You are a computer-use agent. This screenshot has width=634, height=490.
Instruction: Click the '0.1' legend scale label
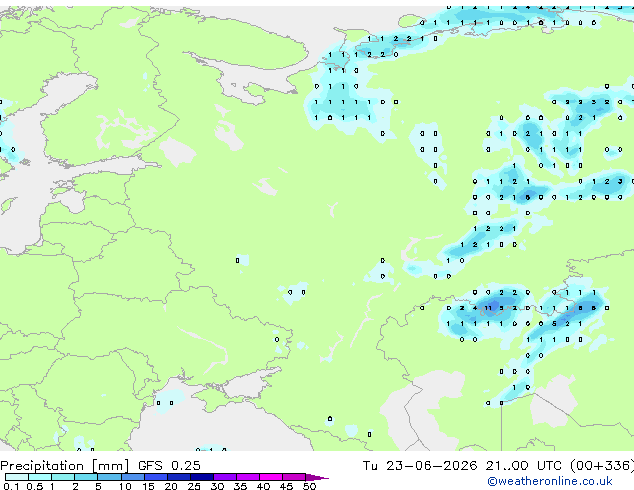click(11, 486)
